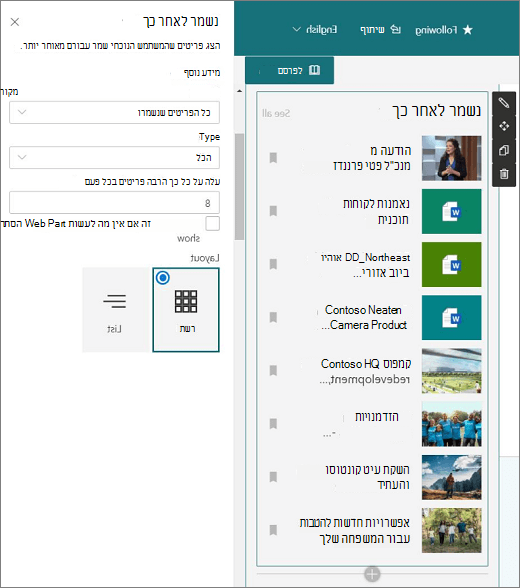Toggle bookmark for DD_Northeast item
This screenshot has height=588, width=520.
[x=273, y=264]
